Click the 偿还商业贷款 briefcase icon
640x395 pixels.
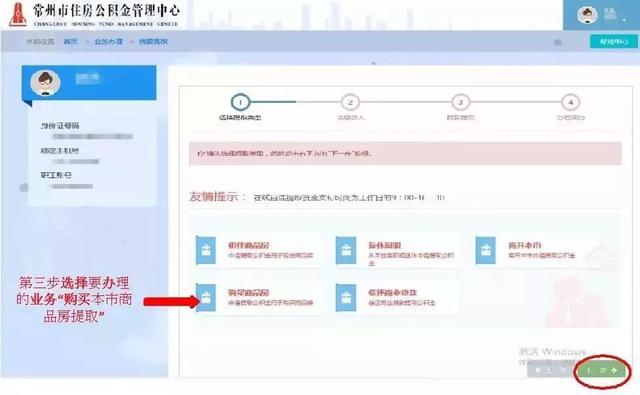coord(346,297)
